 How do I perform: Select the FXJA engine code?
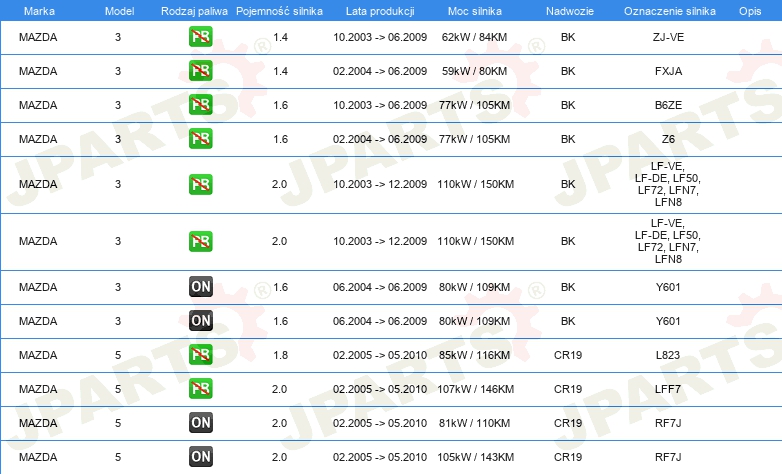pos(668,71)
